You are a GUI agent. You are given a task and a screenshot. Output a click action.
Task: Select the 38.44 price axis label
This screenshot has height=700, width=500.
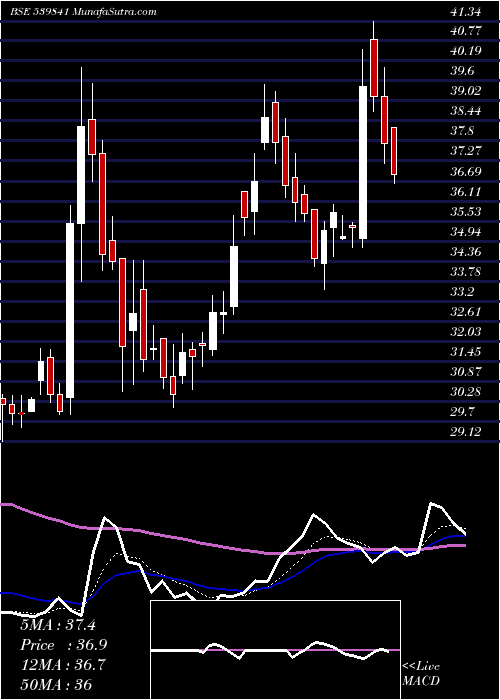point(466,111)
